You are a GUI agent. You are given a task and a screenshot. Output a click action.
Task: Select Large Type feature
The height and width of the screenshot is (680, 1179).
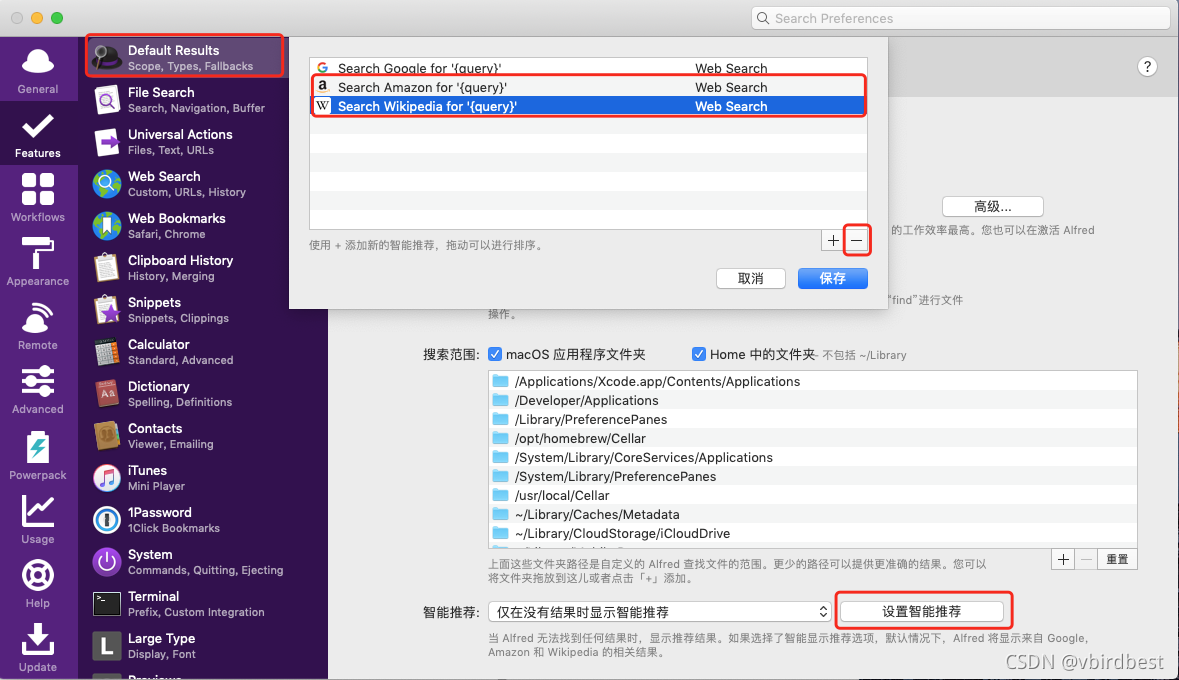[205, 646]
